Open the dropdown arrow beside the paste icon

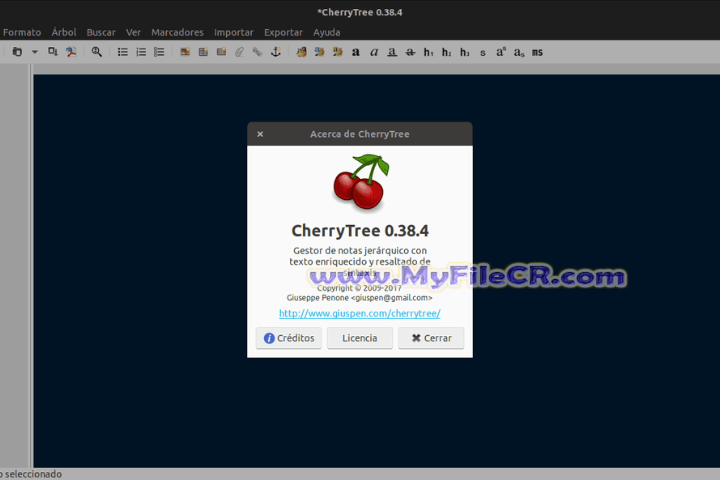[x=34, y=52]
